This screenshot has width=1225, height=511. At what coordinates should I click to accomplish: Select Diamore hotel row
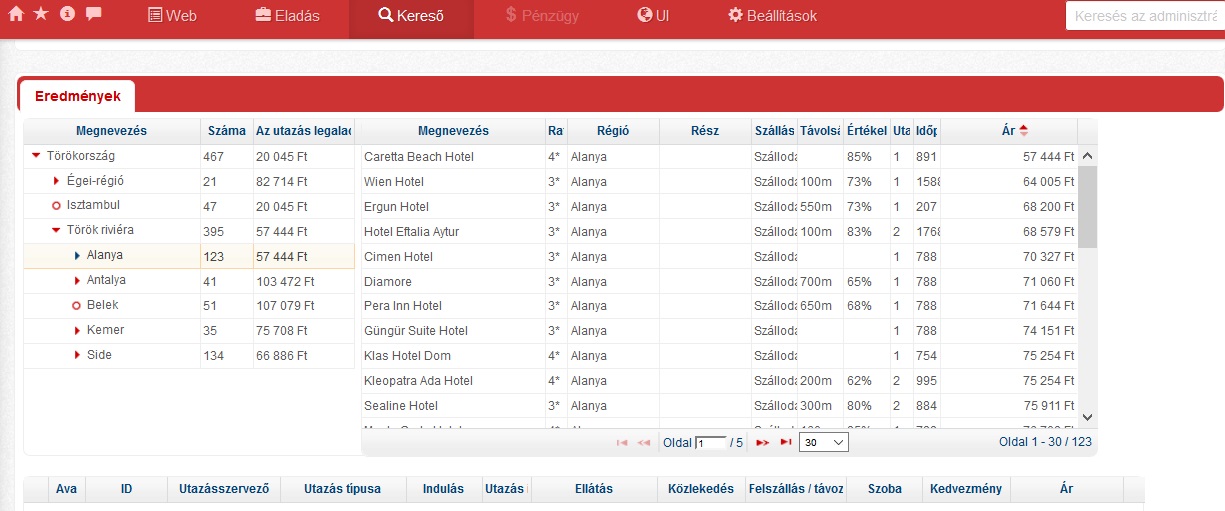(717, 282)
